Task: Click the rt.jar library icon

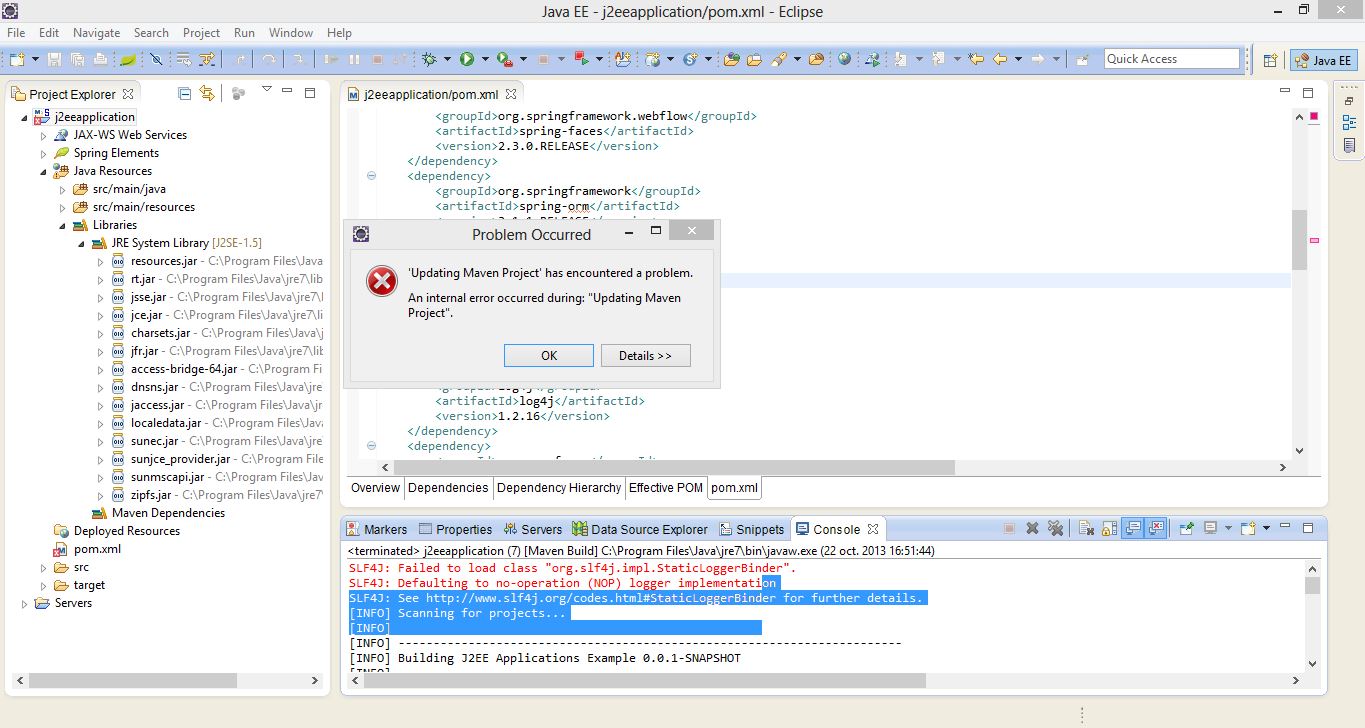Action: pyautogui.click(x=119, y=279)
